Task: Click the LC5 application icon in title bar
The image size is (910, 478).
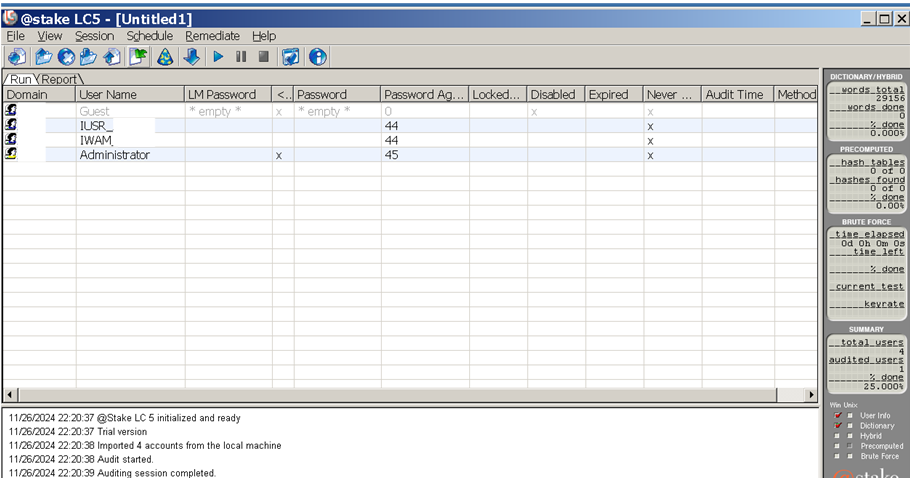Action: 10,18
